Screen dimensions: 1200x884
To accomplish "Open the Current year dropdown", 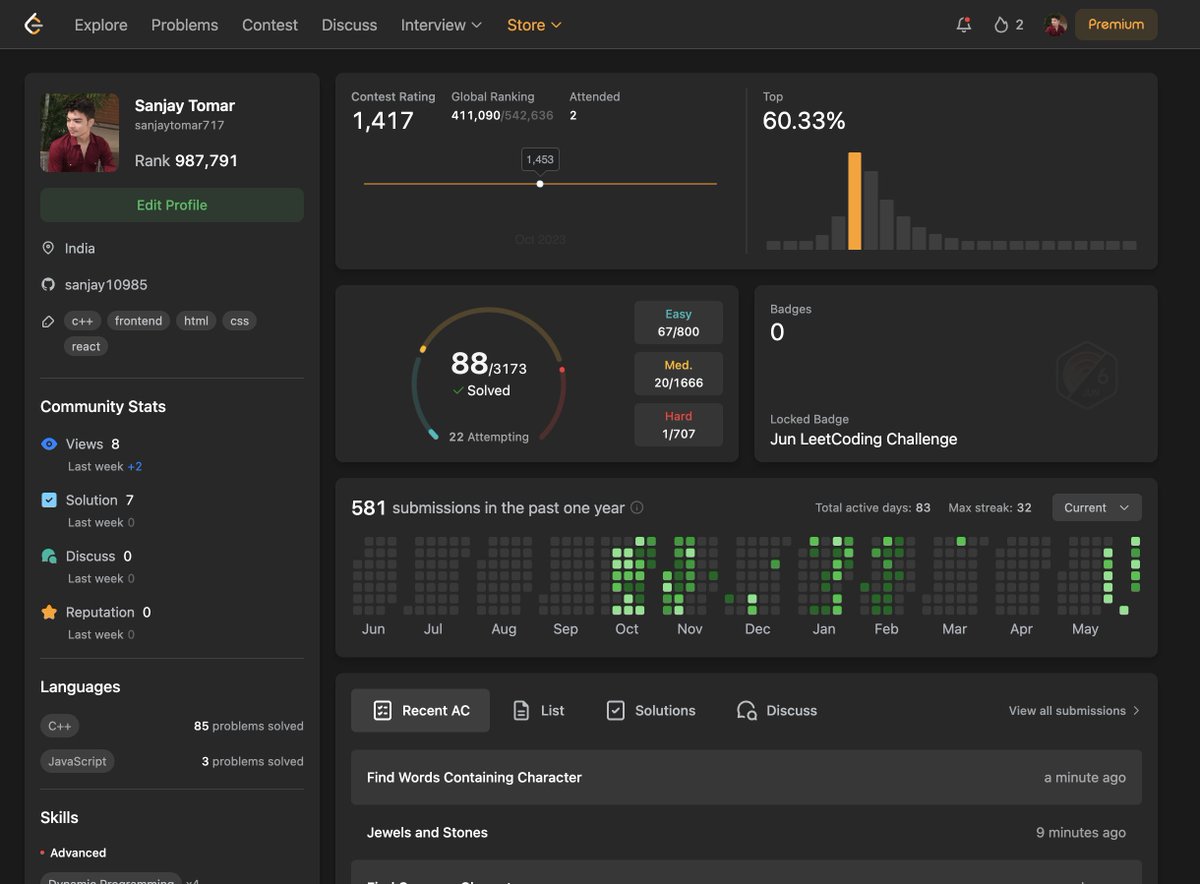I will (x=1097, y=508).
